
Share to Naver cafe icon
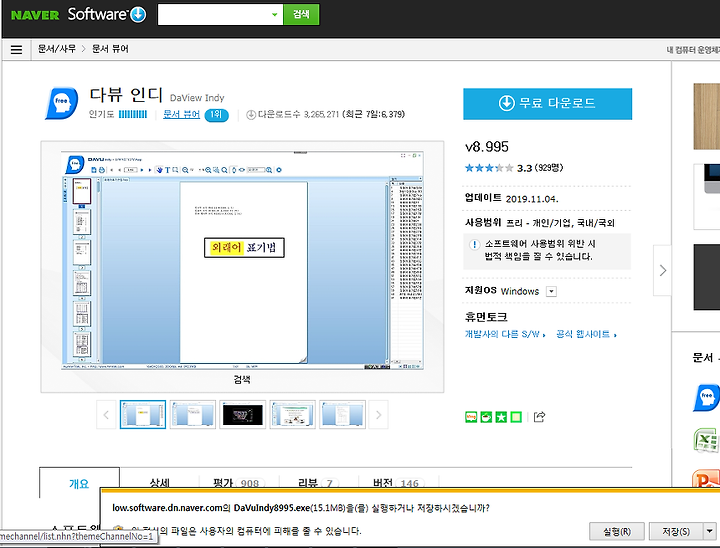coord(486,417)
